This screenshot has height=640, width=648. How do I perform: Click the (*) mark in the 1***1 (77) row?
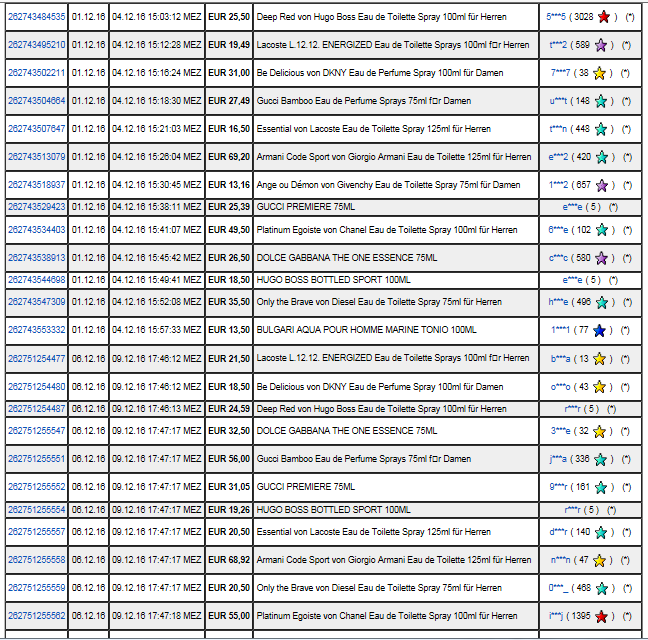(625, 330)
